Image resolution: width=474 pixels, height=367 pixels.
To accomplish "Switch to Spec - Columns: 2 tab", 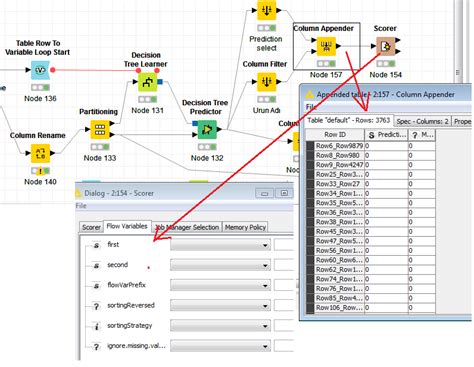I will 422,122.
